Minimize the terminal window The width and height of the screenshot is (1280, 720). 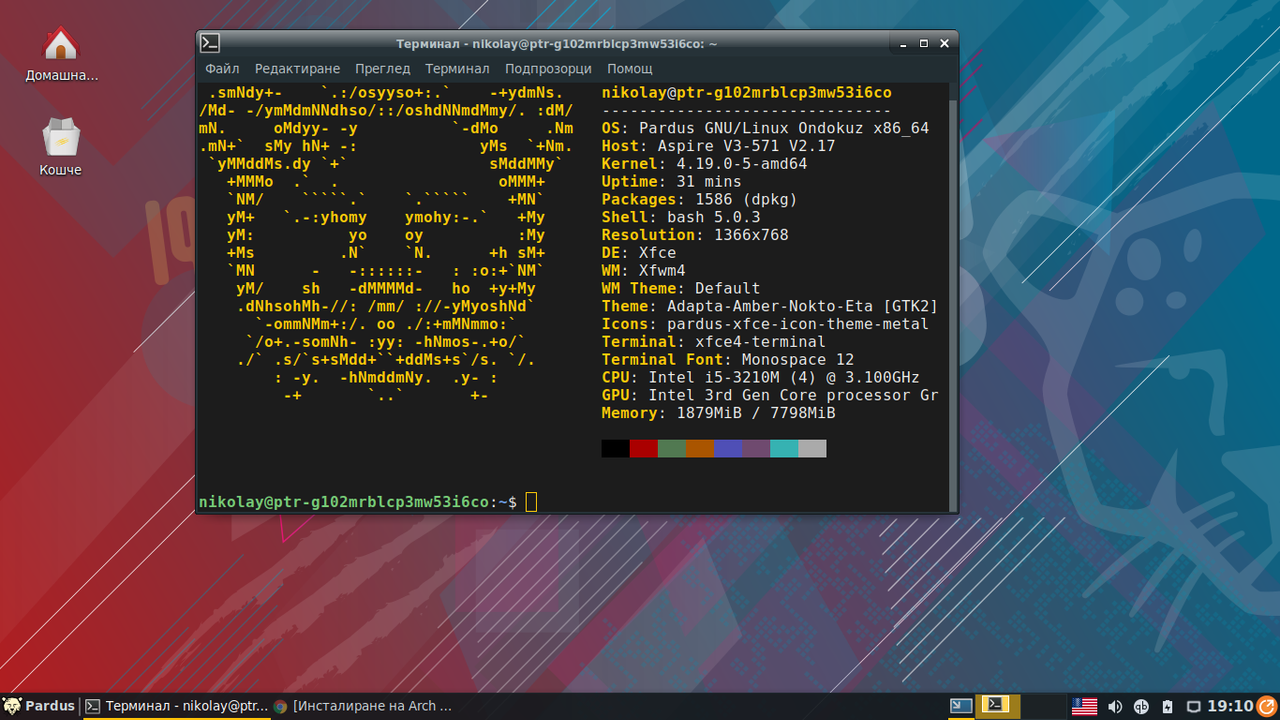point(905,43)
